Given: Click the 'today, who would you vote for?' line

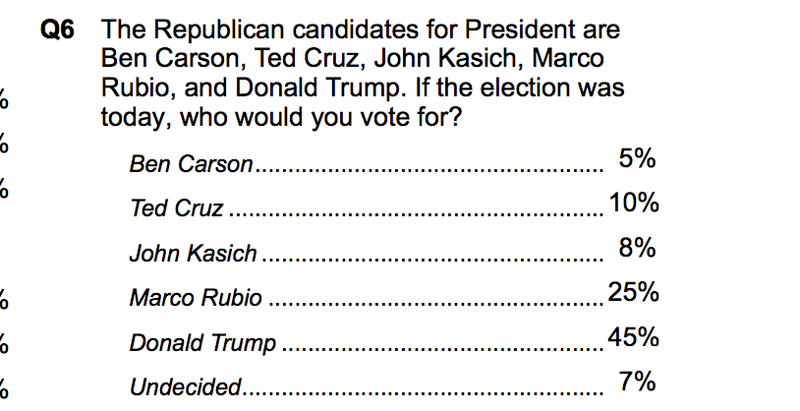Looking at the screenshot, I should pos(281,118).
